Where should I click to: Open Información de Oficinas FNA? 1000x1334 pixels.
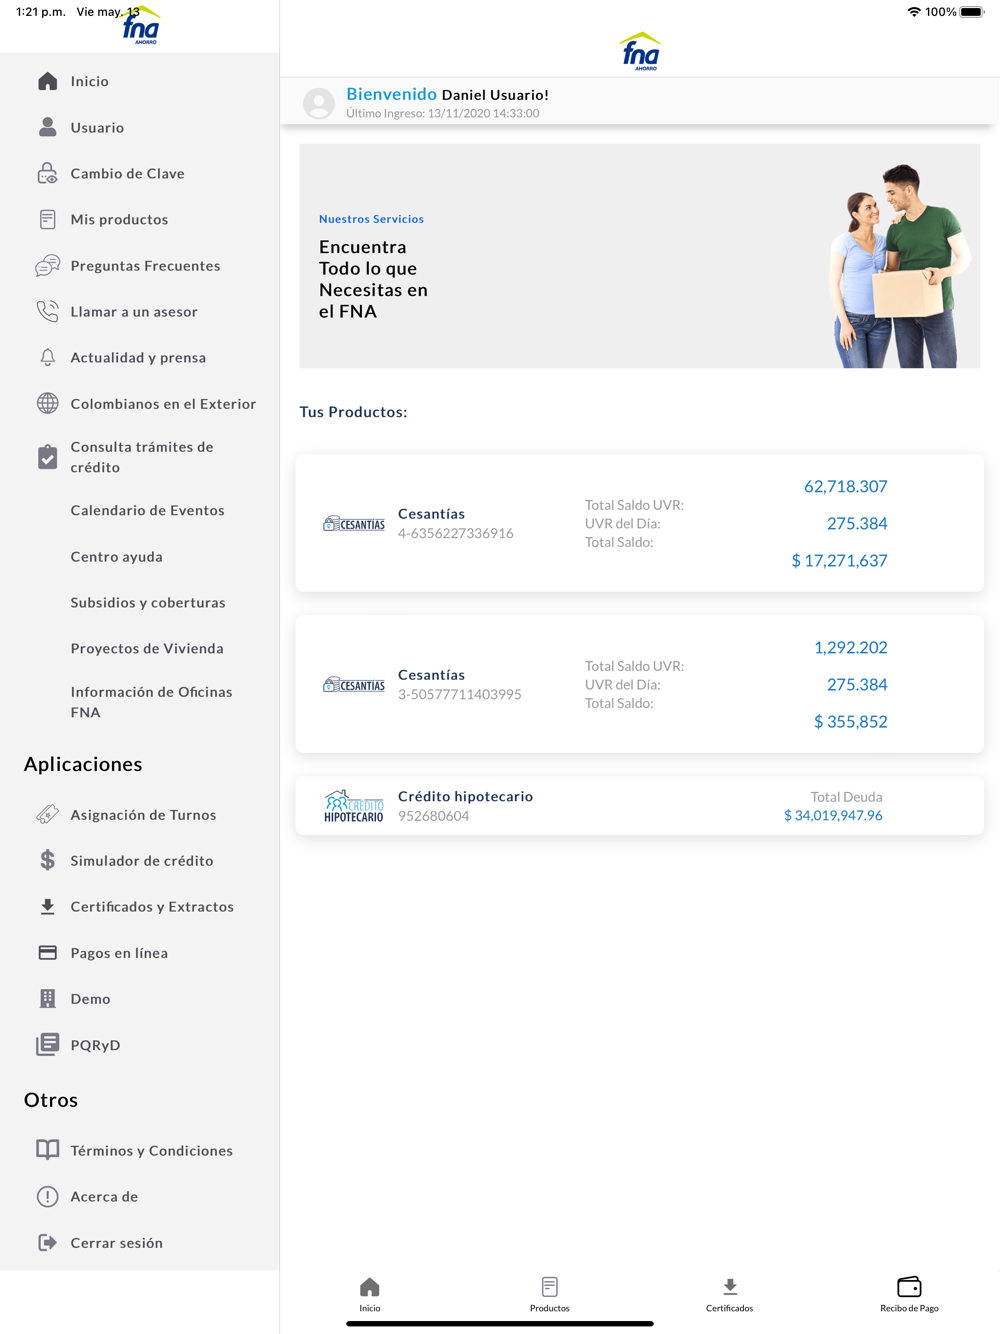[x=151, y=702]
